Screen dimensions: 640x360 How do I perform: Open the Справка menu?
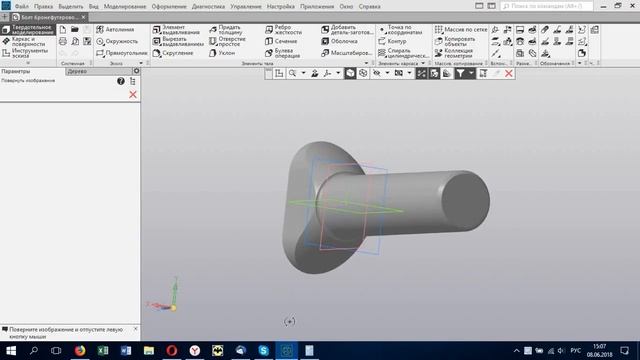point(369,7)
